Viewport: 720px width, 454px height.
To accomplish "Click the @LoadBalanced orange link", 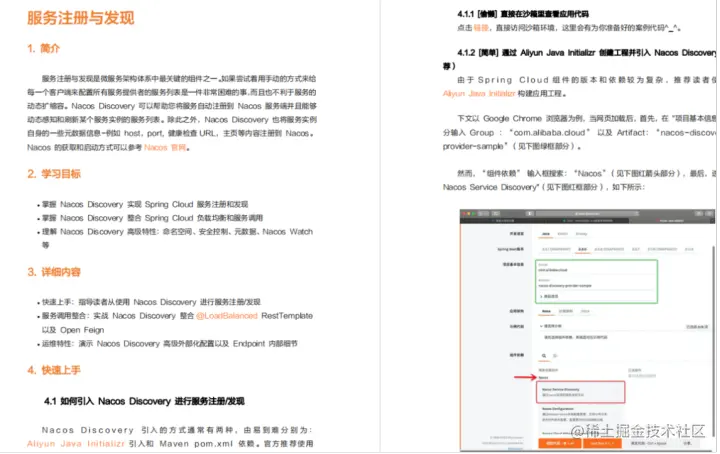I will [x=226, y=316].
